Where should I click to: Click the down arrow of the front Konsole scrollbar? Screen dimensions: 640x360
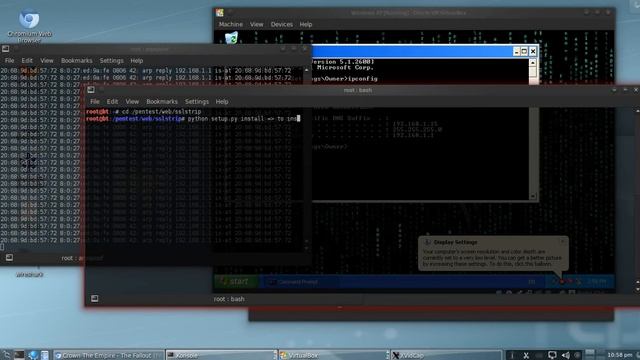638,289
